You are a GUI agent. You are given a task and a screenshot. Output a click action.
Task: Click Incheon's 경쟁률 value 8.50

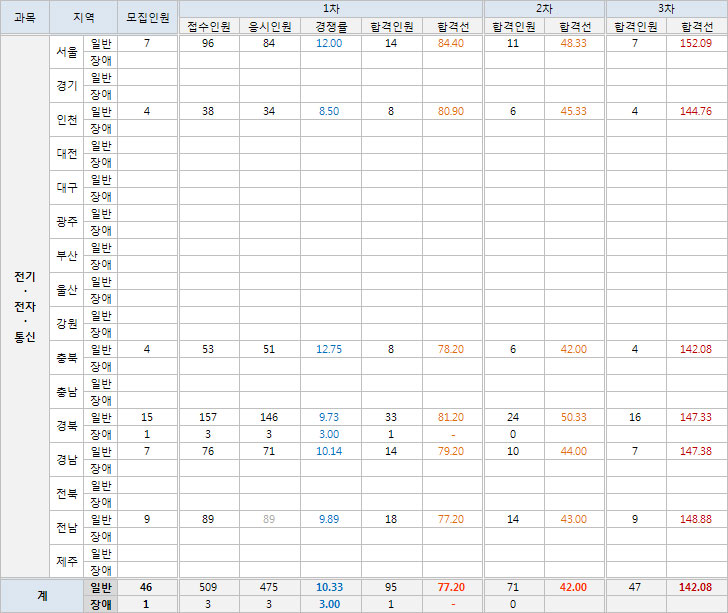click(x=329, y=111)
